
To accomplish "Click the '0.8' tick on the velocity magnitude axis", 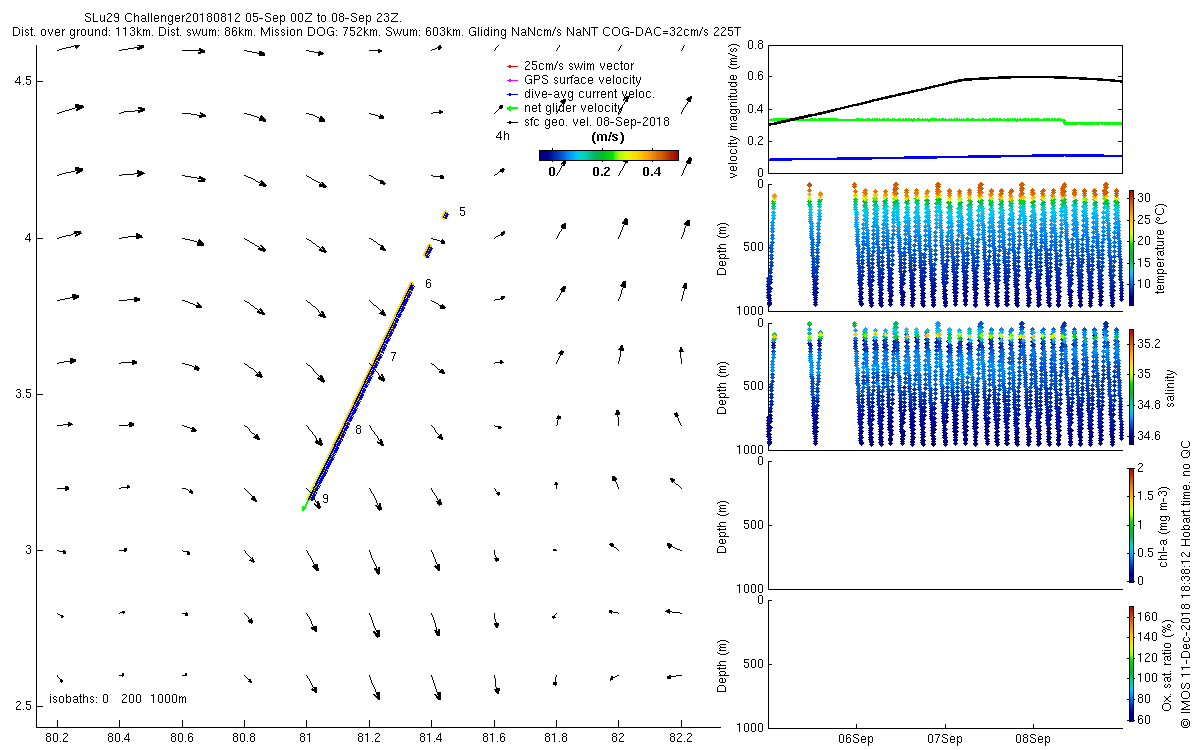I will coord(756,45).
